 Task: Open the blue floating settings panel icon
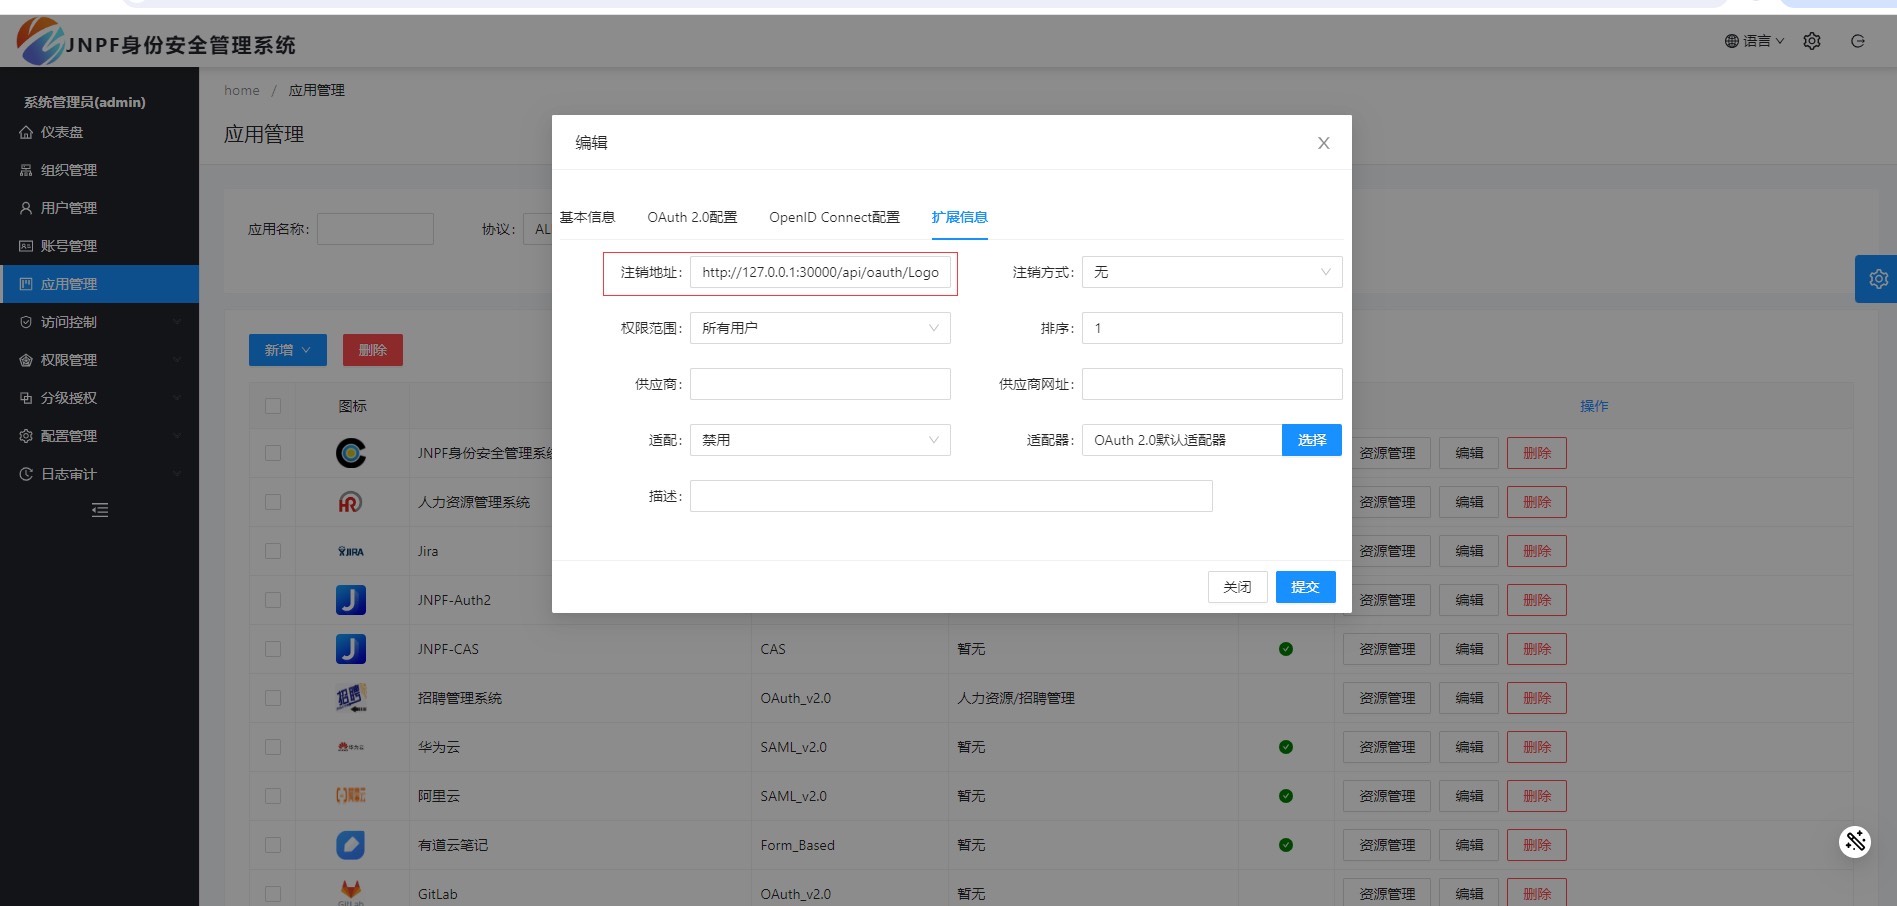(1877, 279)
